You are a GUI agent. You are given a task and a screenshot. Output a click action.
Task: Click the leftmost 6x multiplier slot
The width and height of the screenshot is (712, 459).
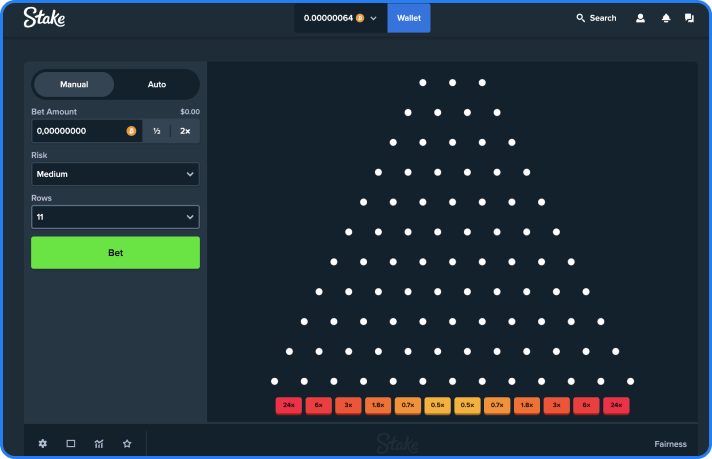(x=319, y=405)
